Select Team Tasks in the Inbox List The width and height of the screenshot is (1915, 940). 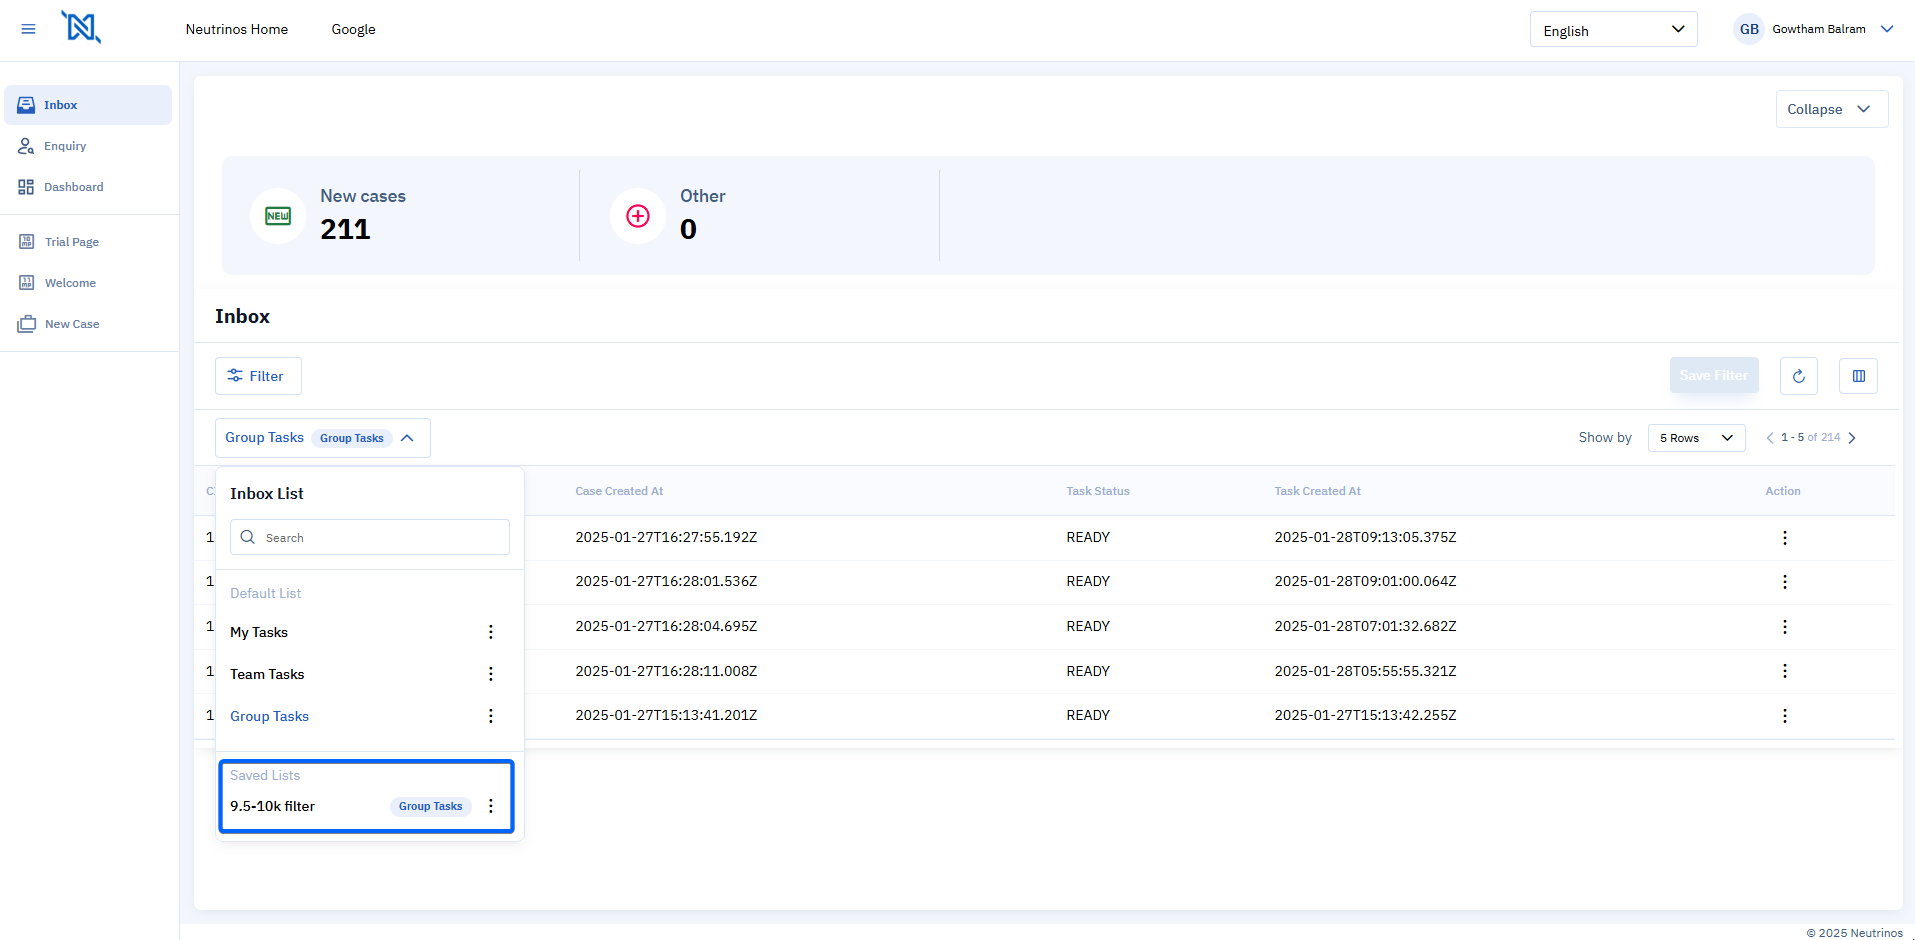pyautogui.click(x=267, y=674)
